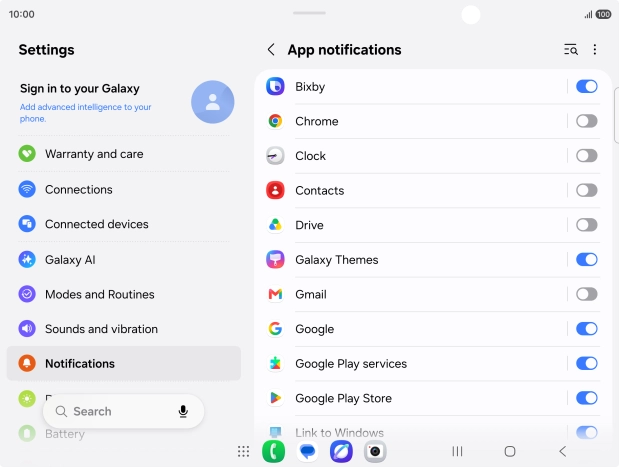Tap the Galaxy AI sparkle icon
The height and width of the screenshot is (467, 619).
tap(27, 260)
